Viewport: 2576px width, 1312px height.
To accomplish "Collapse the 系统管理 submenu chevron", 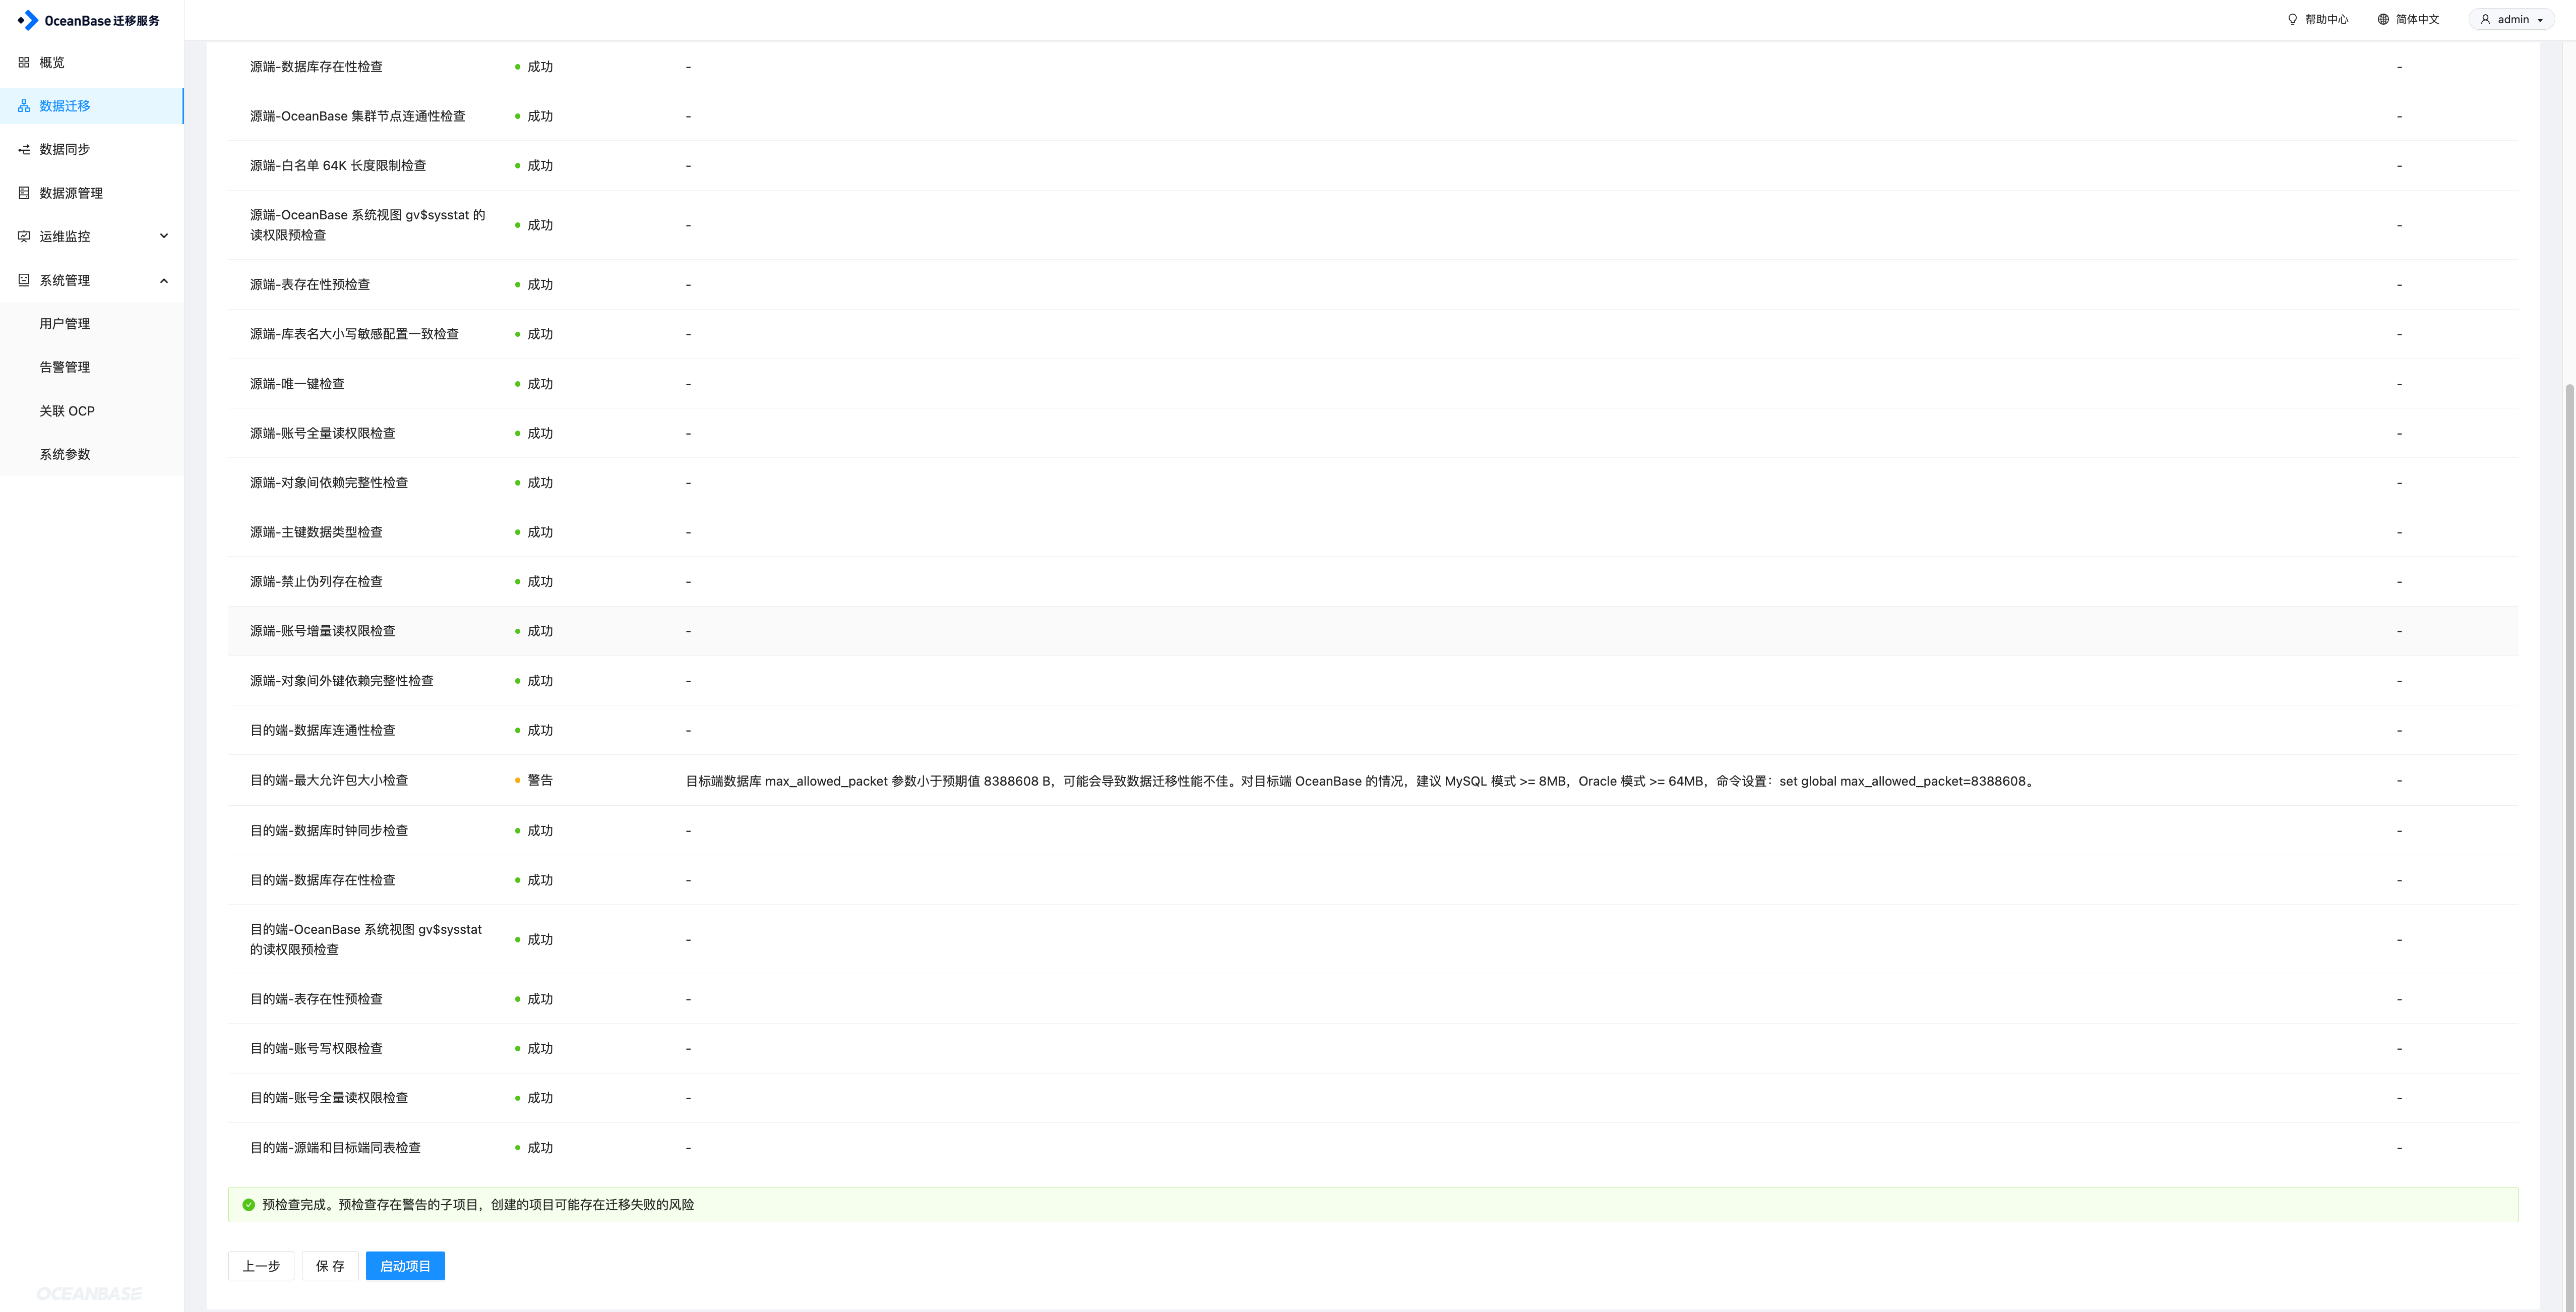I will (x=164, y=280).
